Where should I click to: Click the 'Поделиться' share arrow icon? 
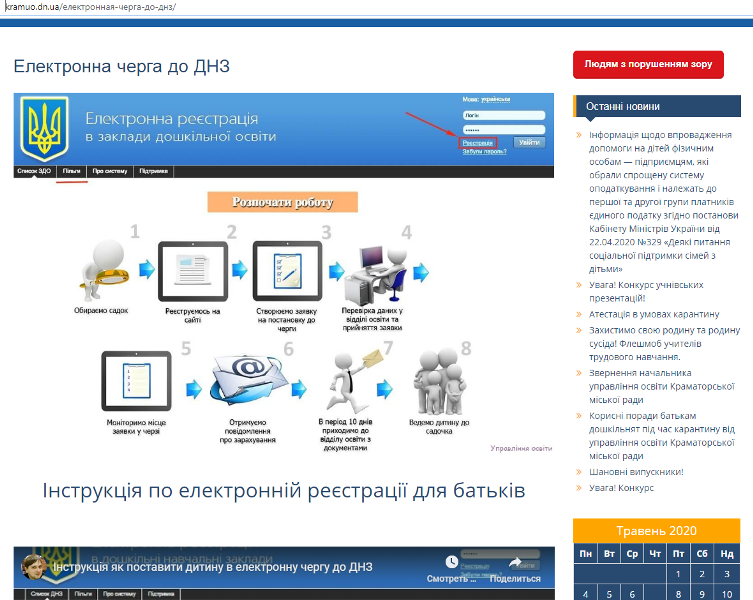coord(515,562)
